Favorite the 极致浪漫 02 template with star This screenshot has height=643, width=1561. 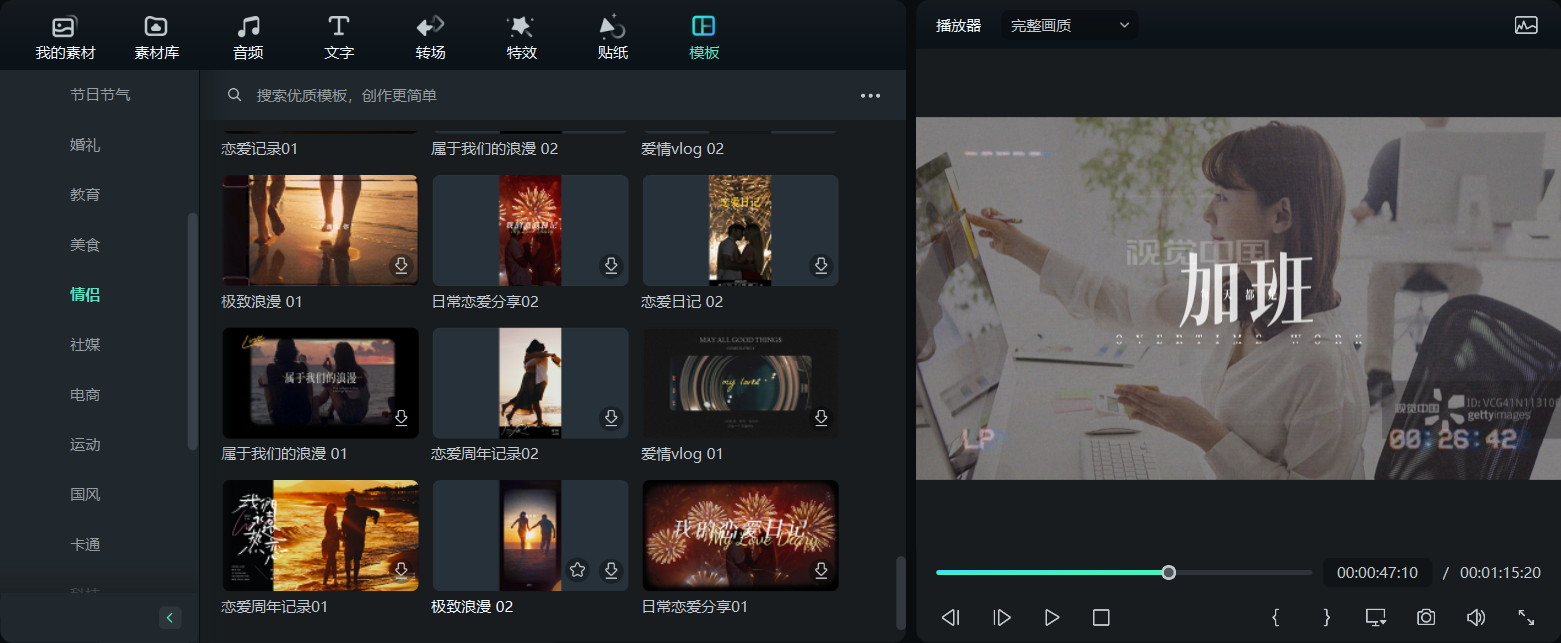coord(577,570)
